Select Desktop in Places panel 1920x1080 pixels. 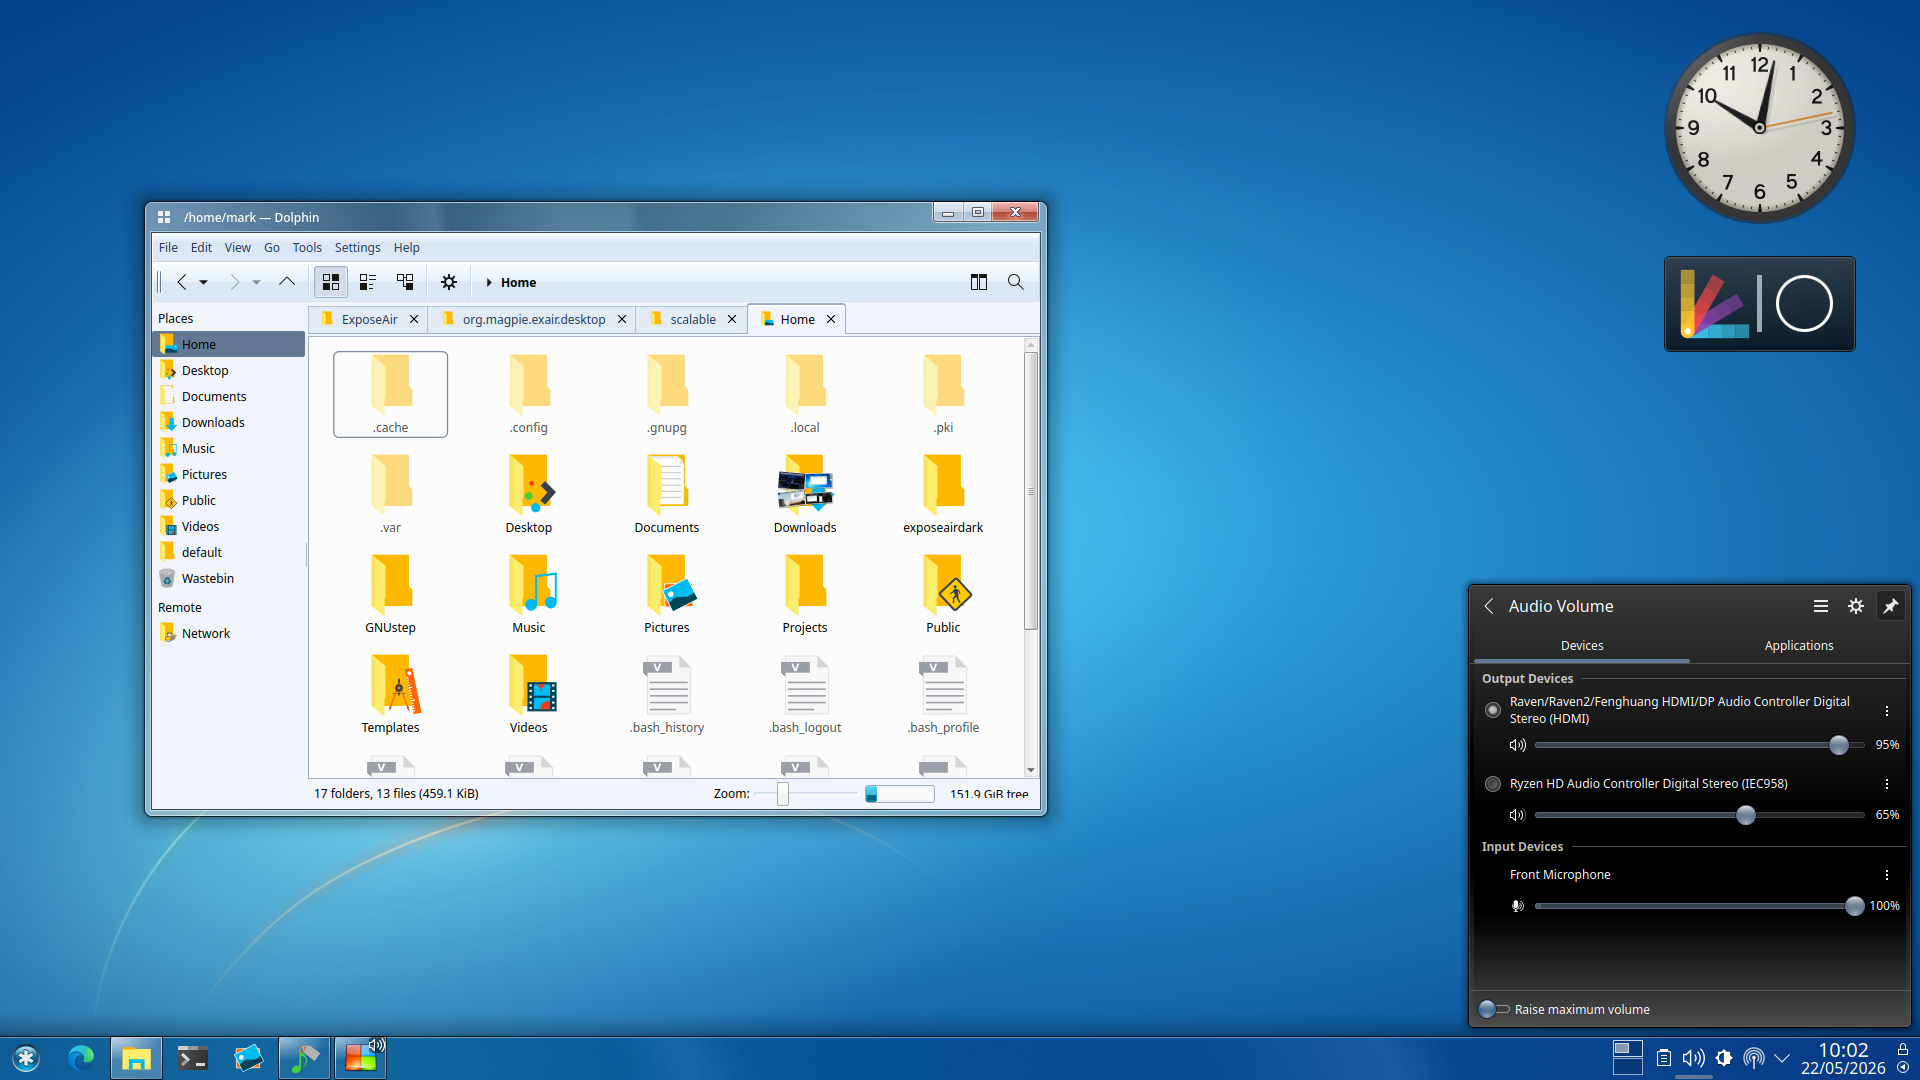pyautogui.click(x=229, y=370)
